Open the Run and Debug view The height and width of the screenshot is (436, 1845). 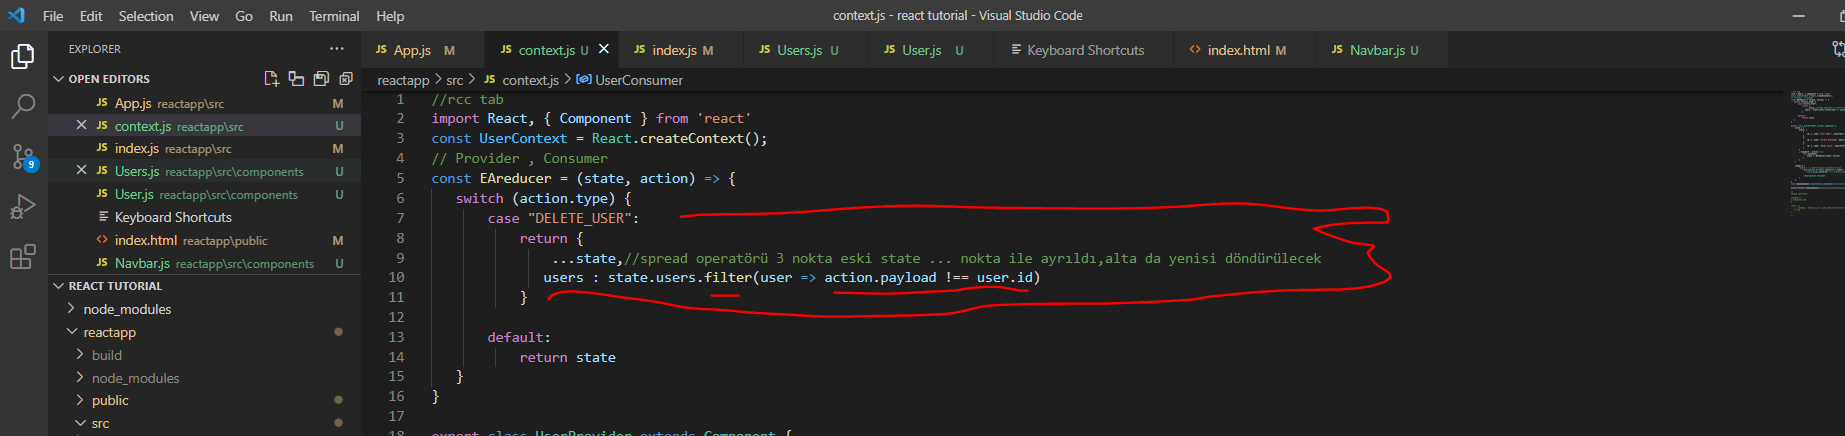[22, 207]
